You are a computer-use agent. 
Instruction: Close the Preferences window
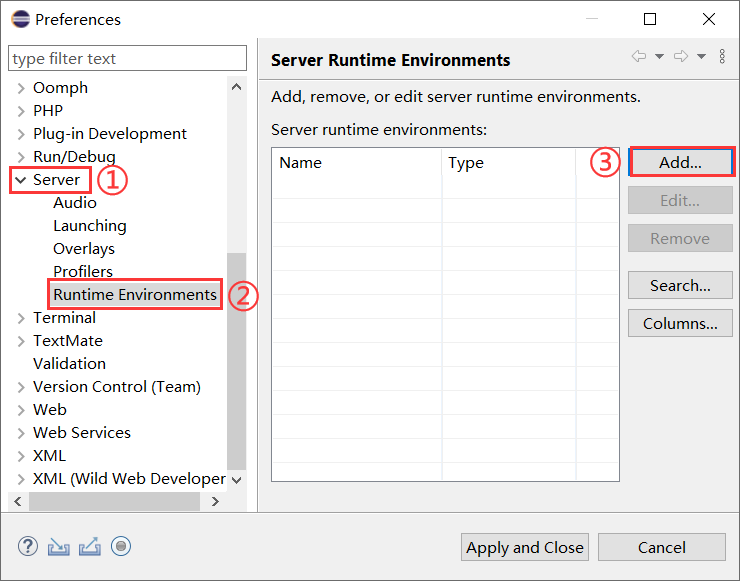(x=709, y=19)
